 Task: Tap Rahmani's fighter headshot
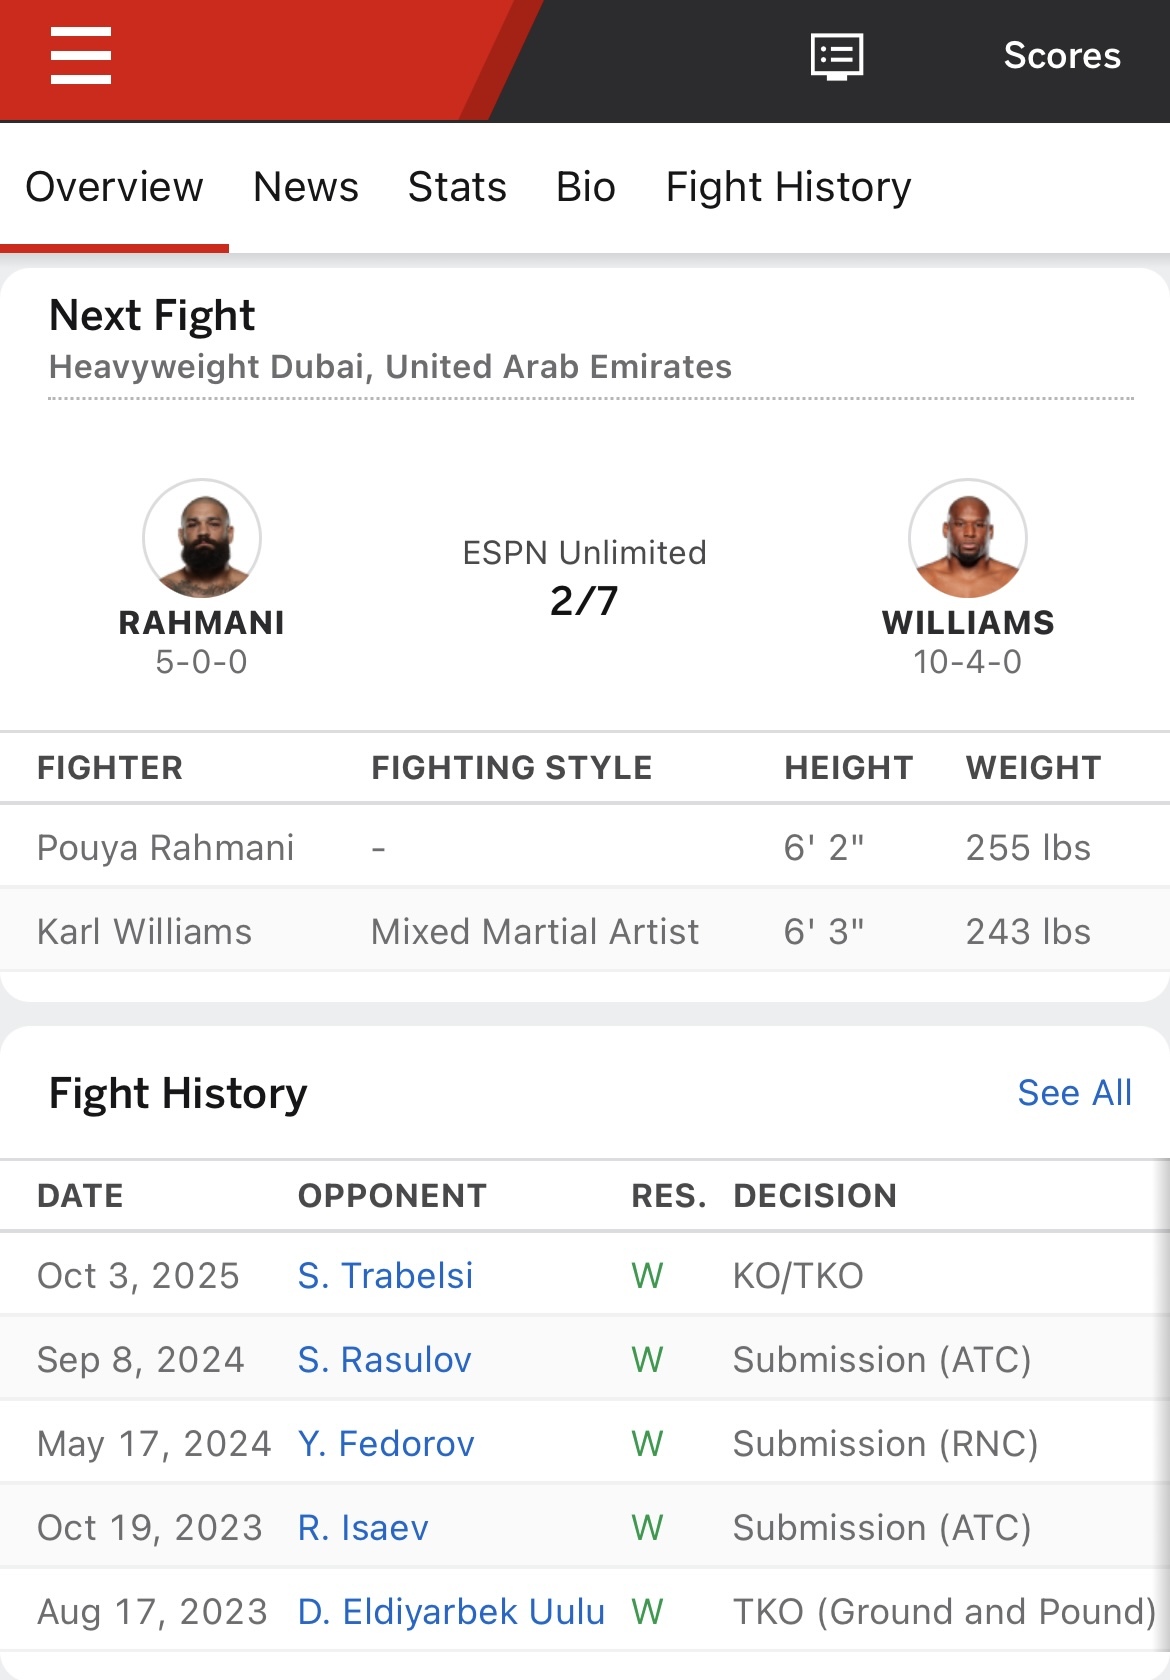pos(202,539)
